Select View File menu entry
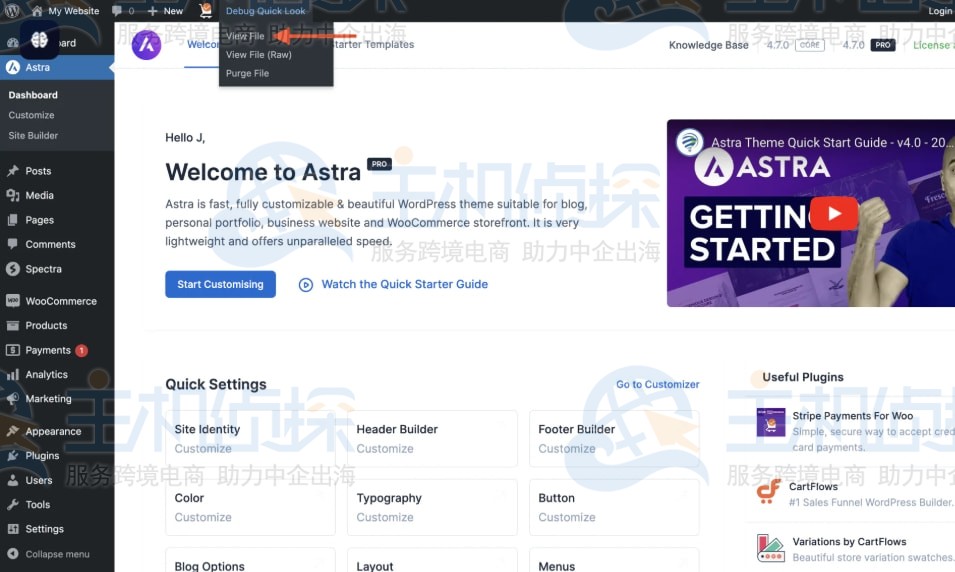The height and width of the screenshot is (572, 955). pos(245,36)
